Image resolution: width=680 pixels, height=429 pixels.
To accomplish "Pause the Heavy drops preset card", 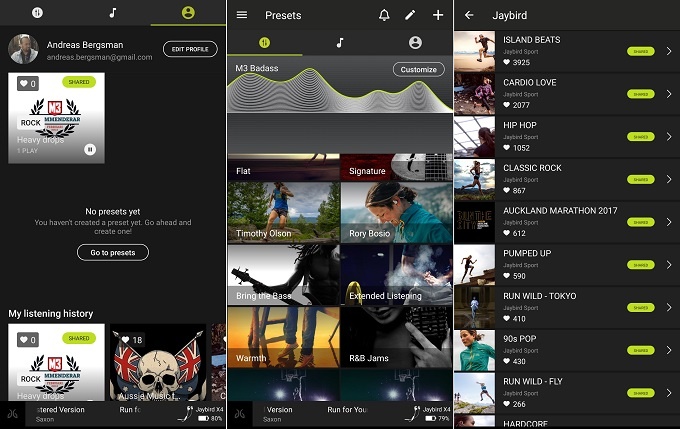I will point(90,150).
